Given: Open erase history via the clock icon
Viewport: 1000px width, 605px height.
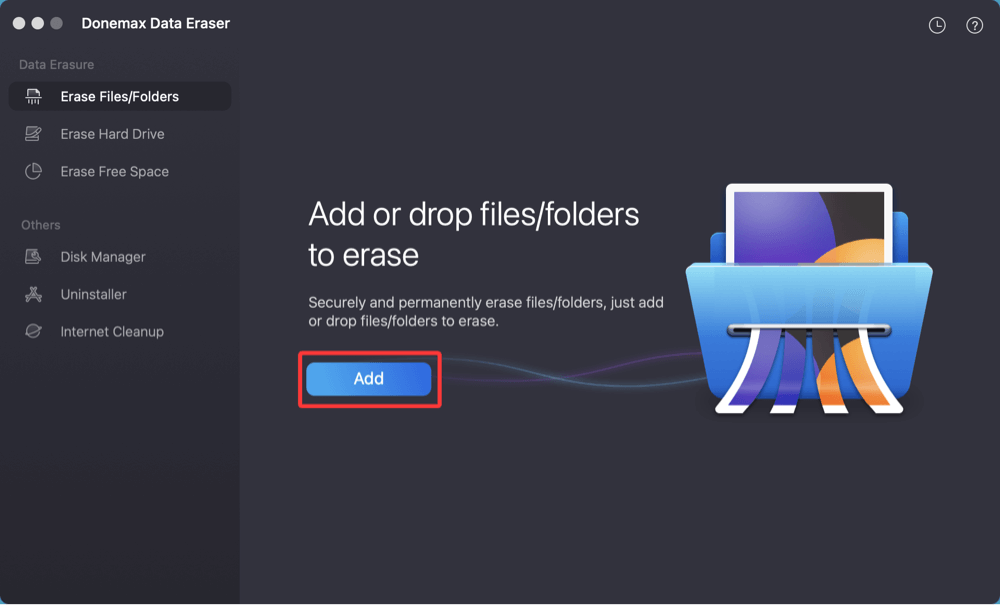Looking at the screenshot, I should pyautogui.click(x=937, y=26).
